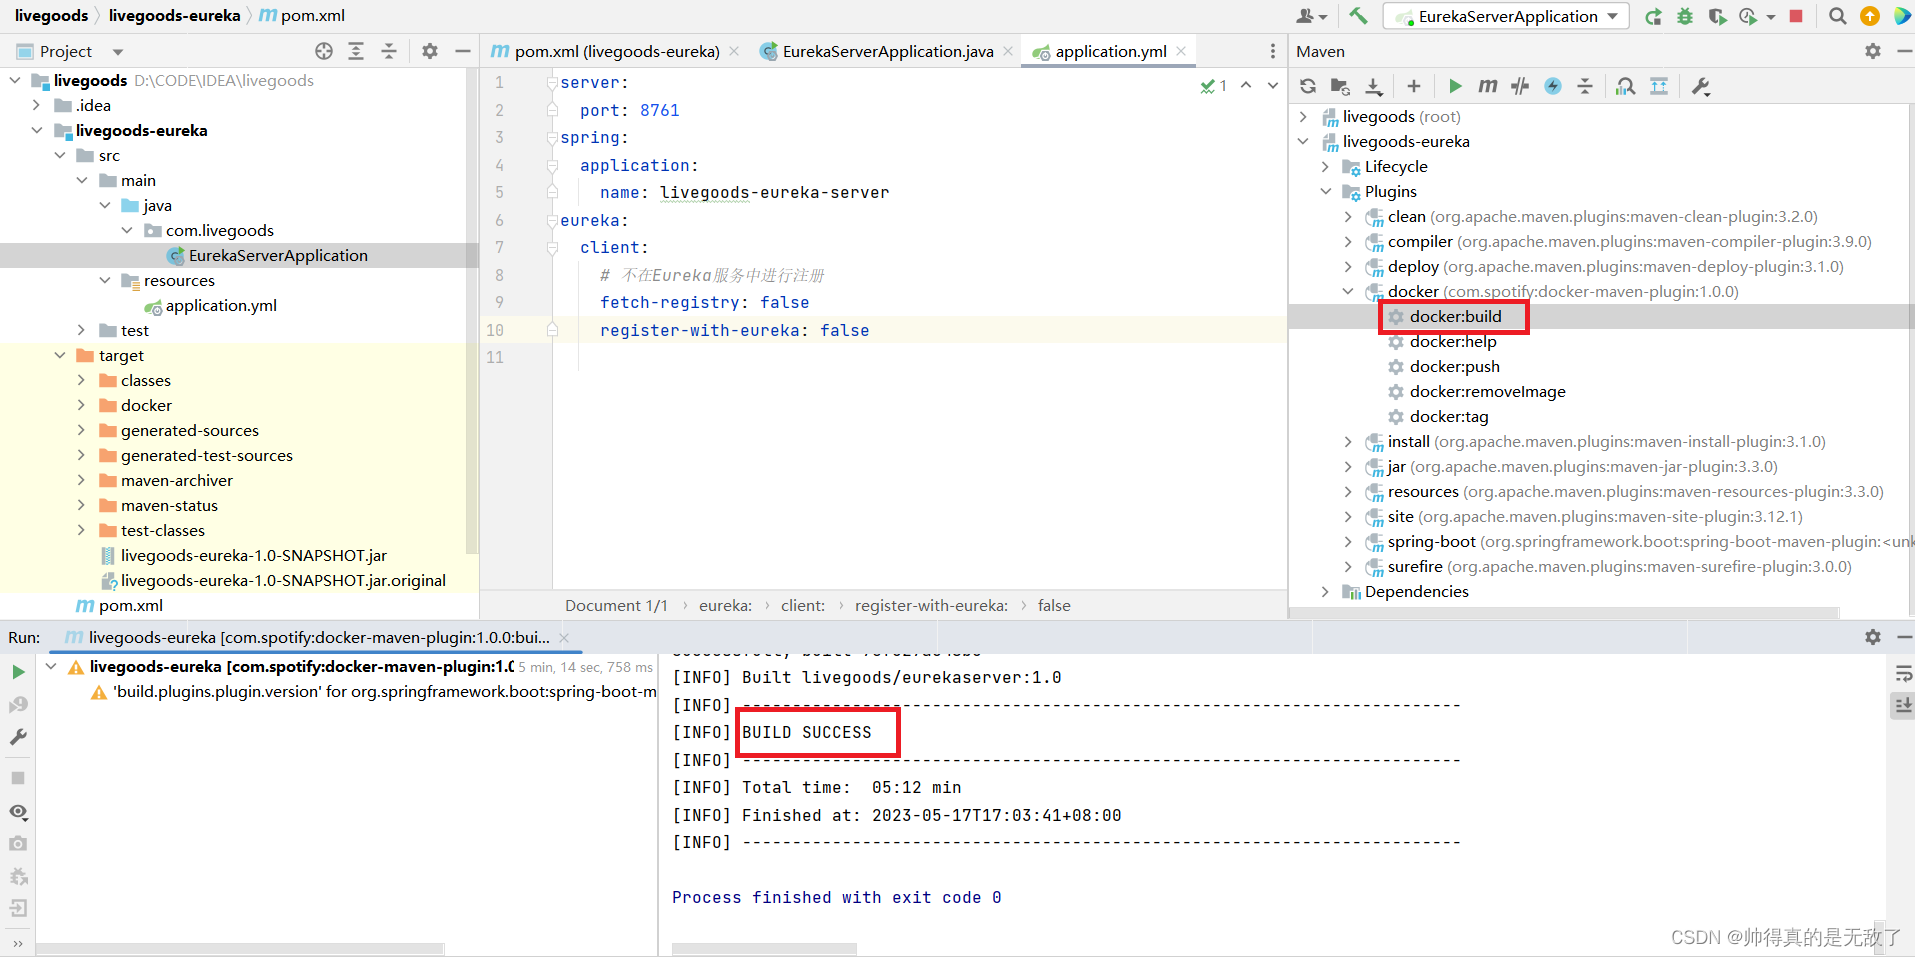The image size is (1915, 957).
Task: Add Maven Project with plus icon
Action: pyautogui.click(x=1413, y=86)
